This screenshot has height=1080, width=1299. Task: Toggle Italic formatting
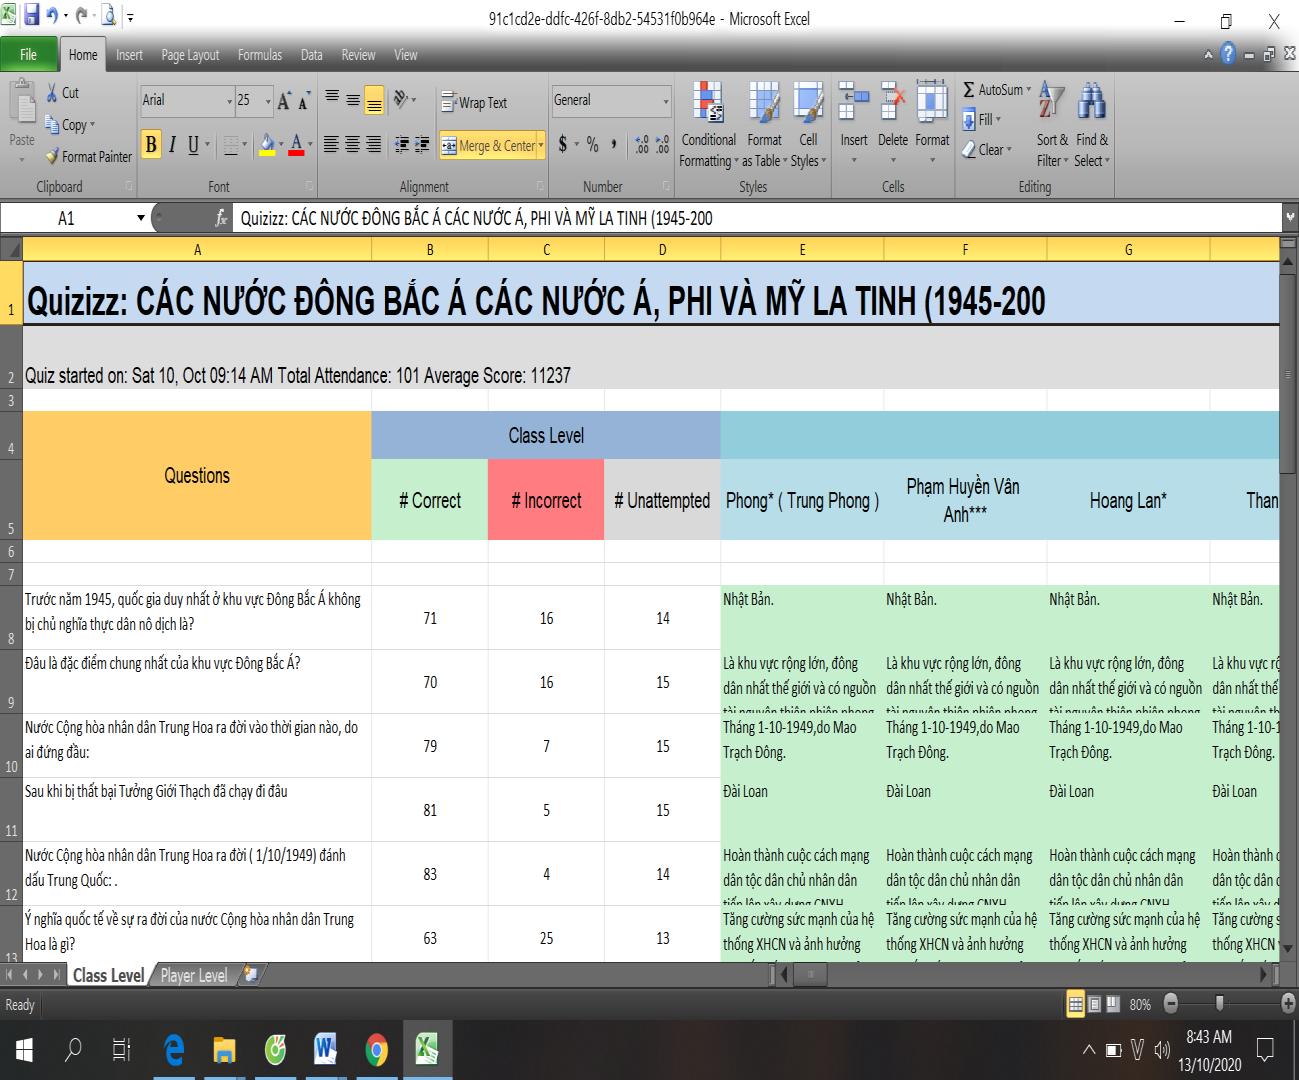click(172, 145)
